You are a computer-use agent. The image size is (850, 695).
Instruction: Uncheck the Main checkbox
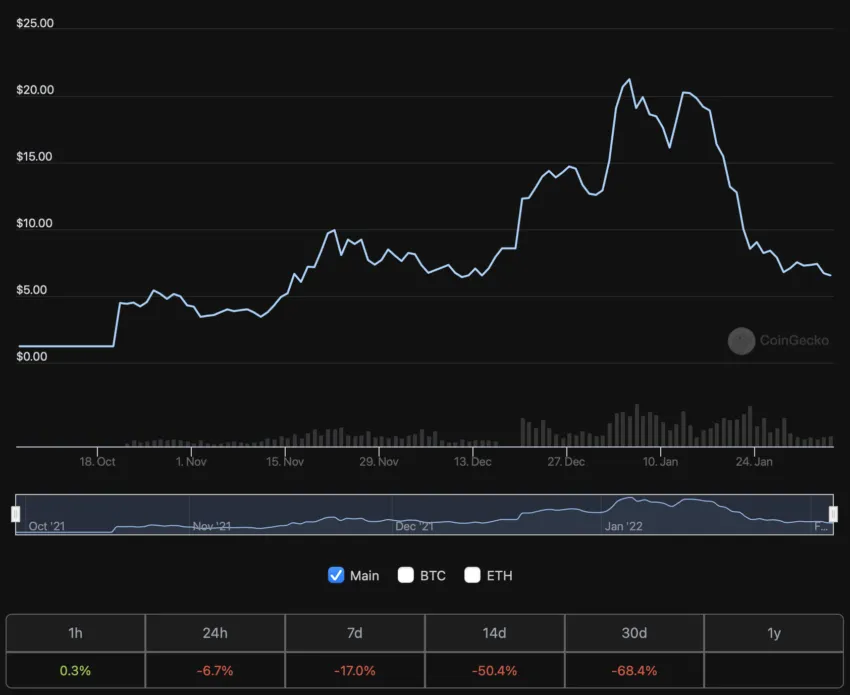336,575
